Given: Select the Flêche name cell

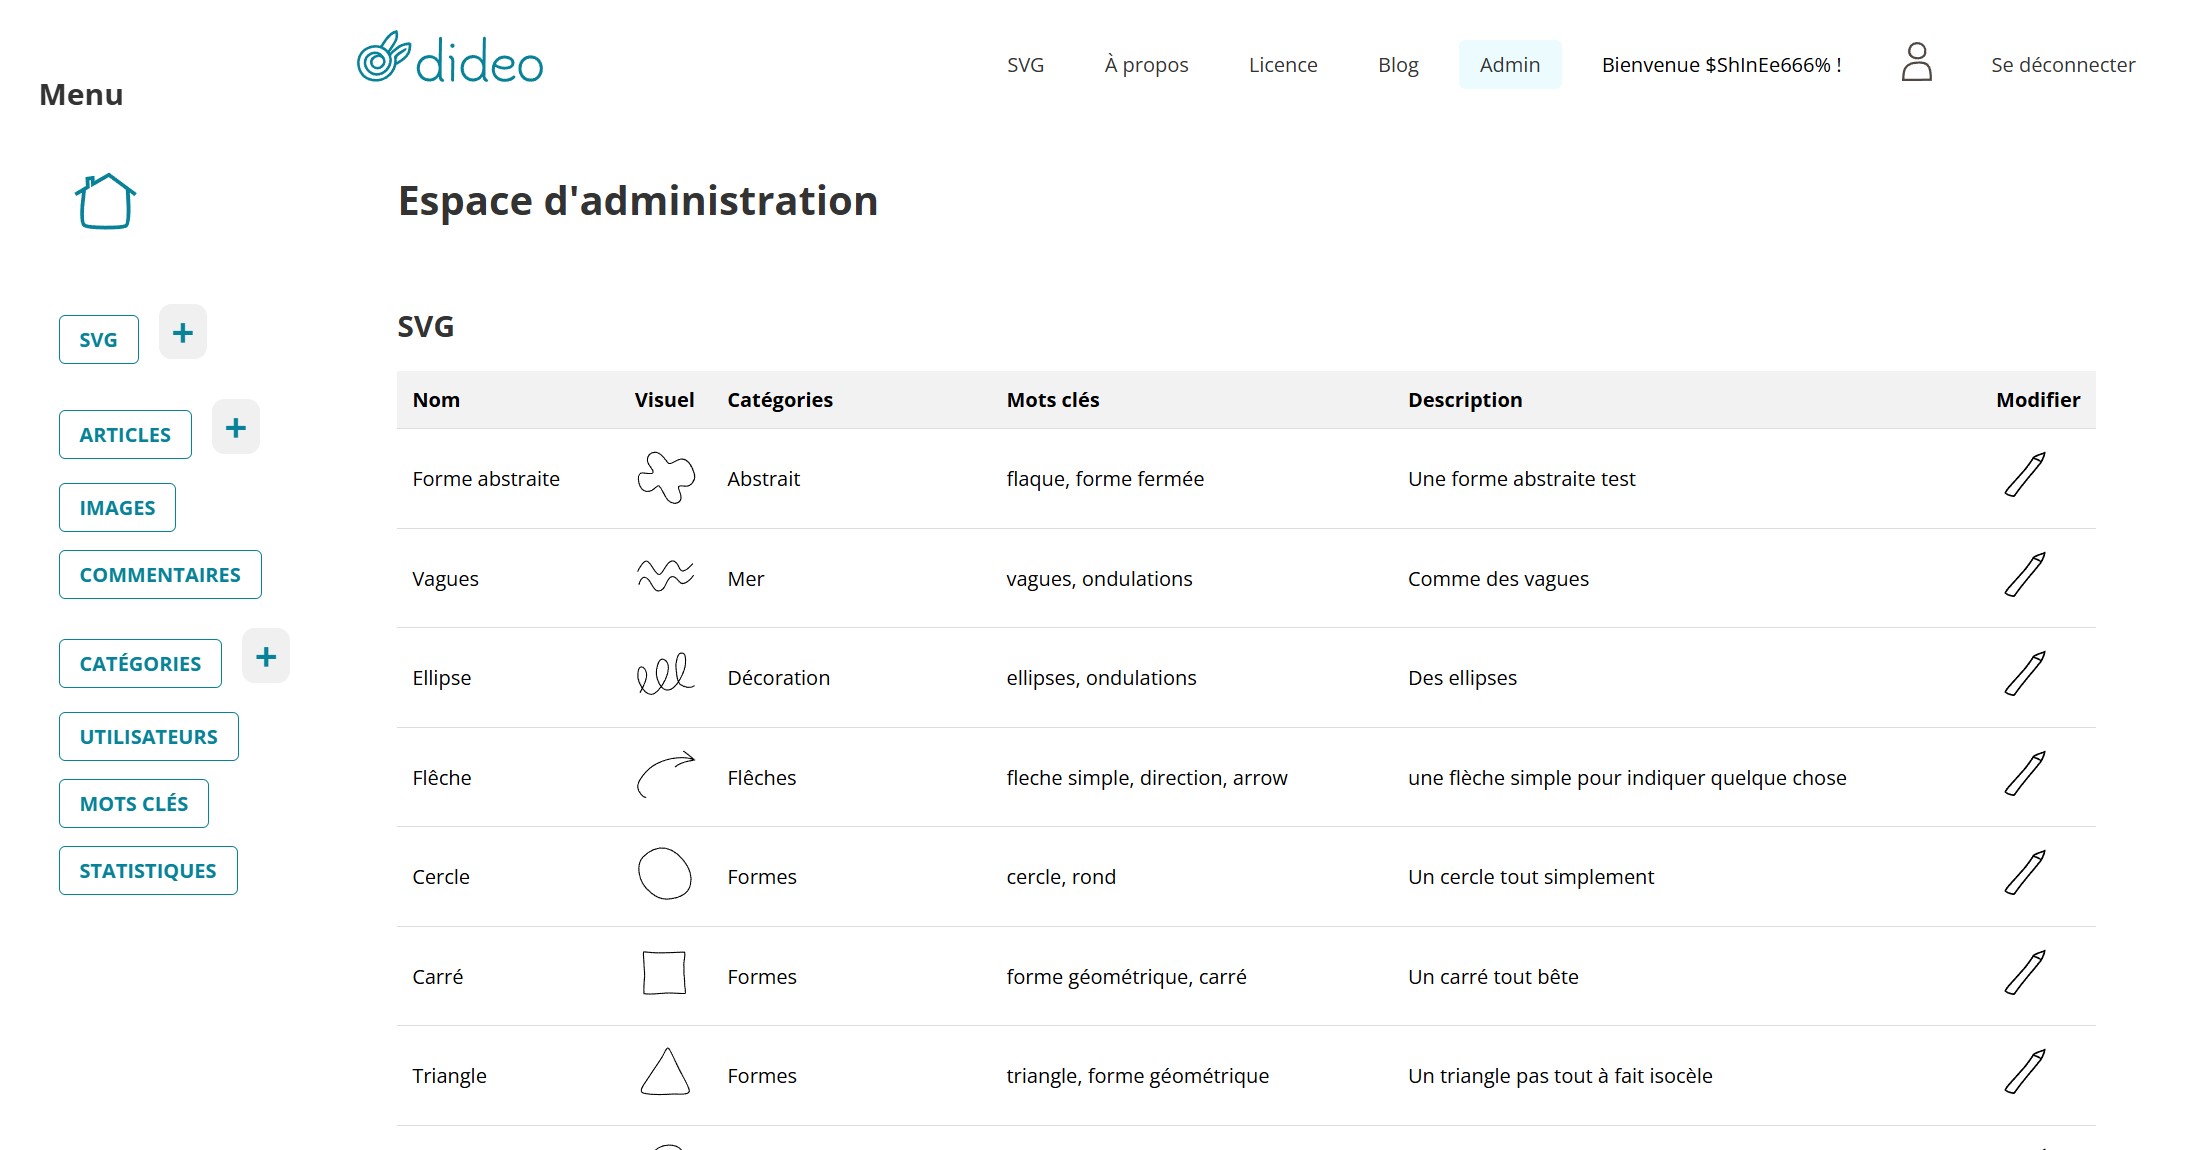Looking at the screenshot, I should point(441,778).
